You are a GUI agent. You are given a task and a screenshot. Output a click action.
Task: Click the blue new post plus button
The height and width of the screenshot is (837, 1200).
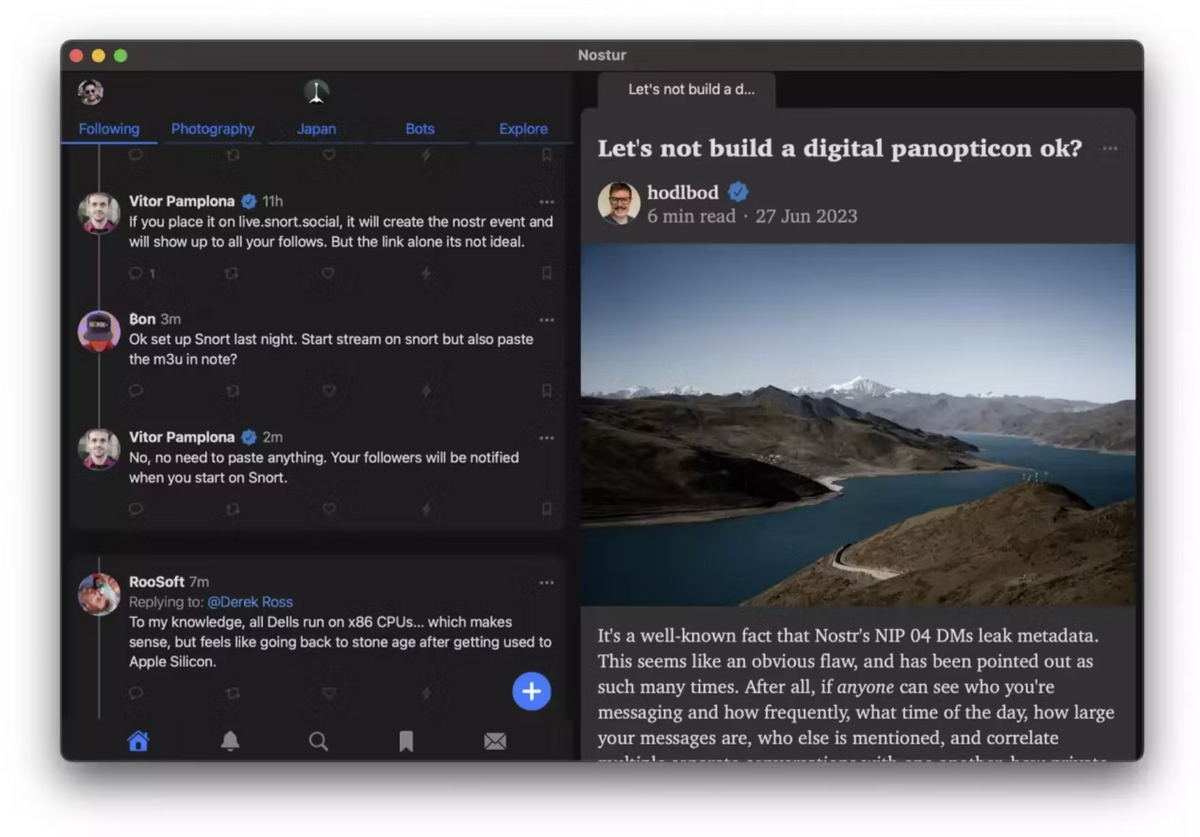531,691
